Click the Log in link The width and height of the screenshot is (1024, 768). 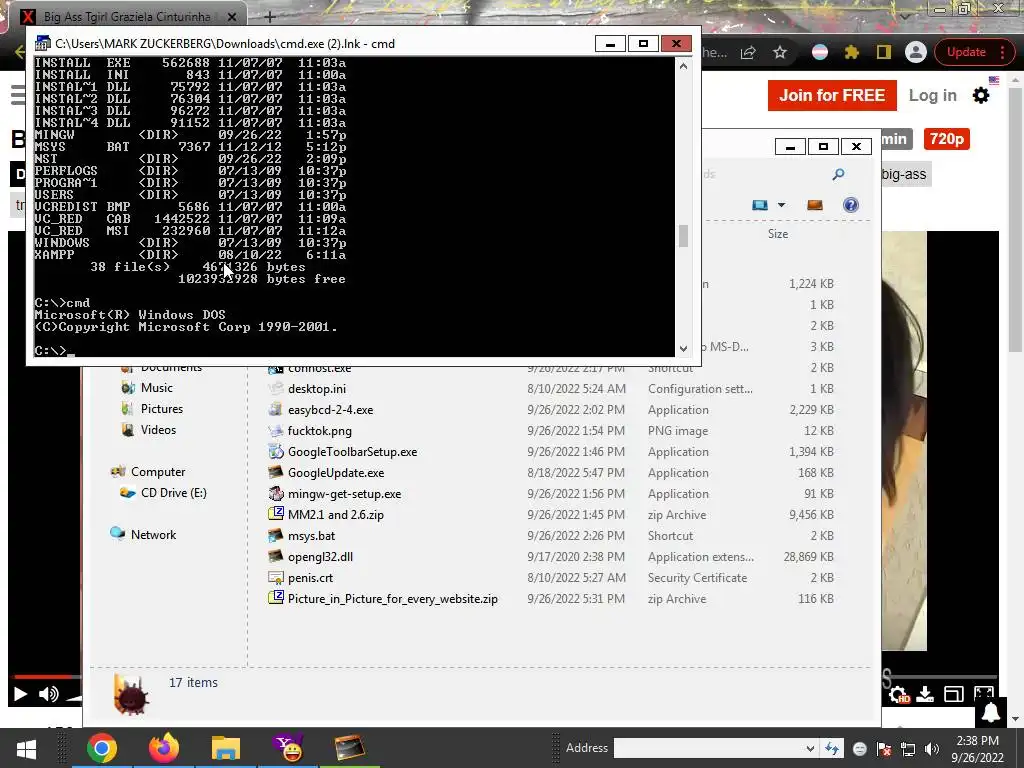(933, 95)
